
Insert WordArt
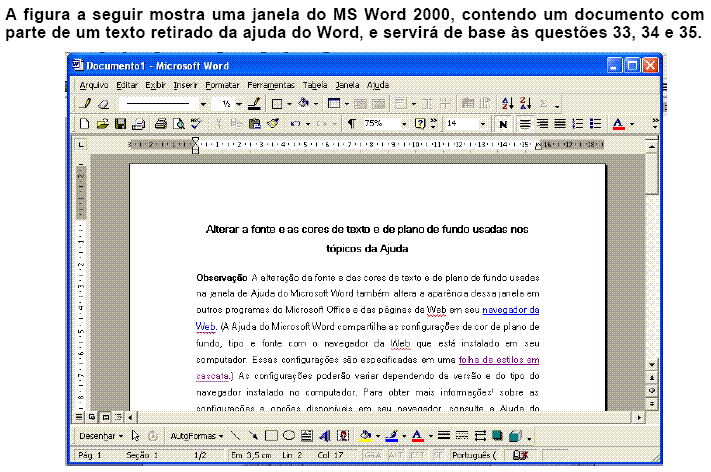coord(325,436)
